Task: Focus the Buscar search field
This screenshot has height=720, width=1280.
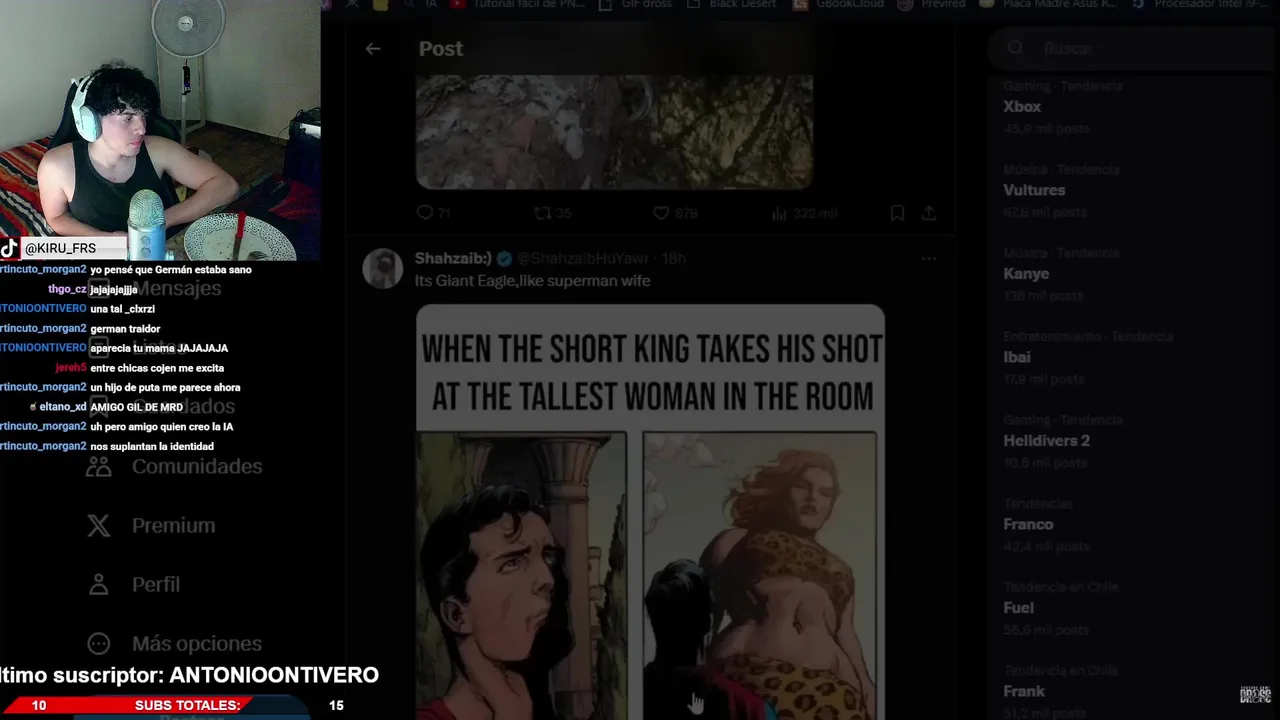Action: coord(1134,48)
